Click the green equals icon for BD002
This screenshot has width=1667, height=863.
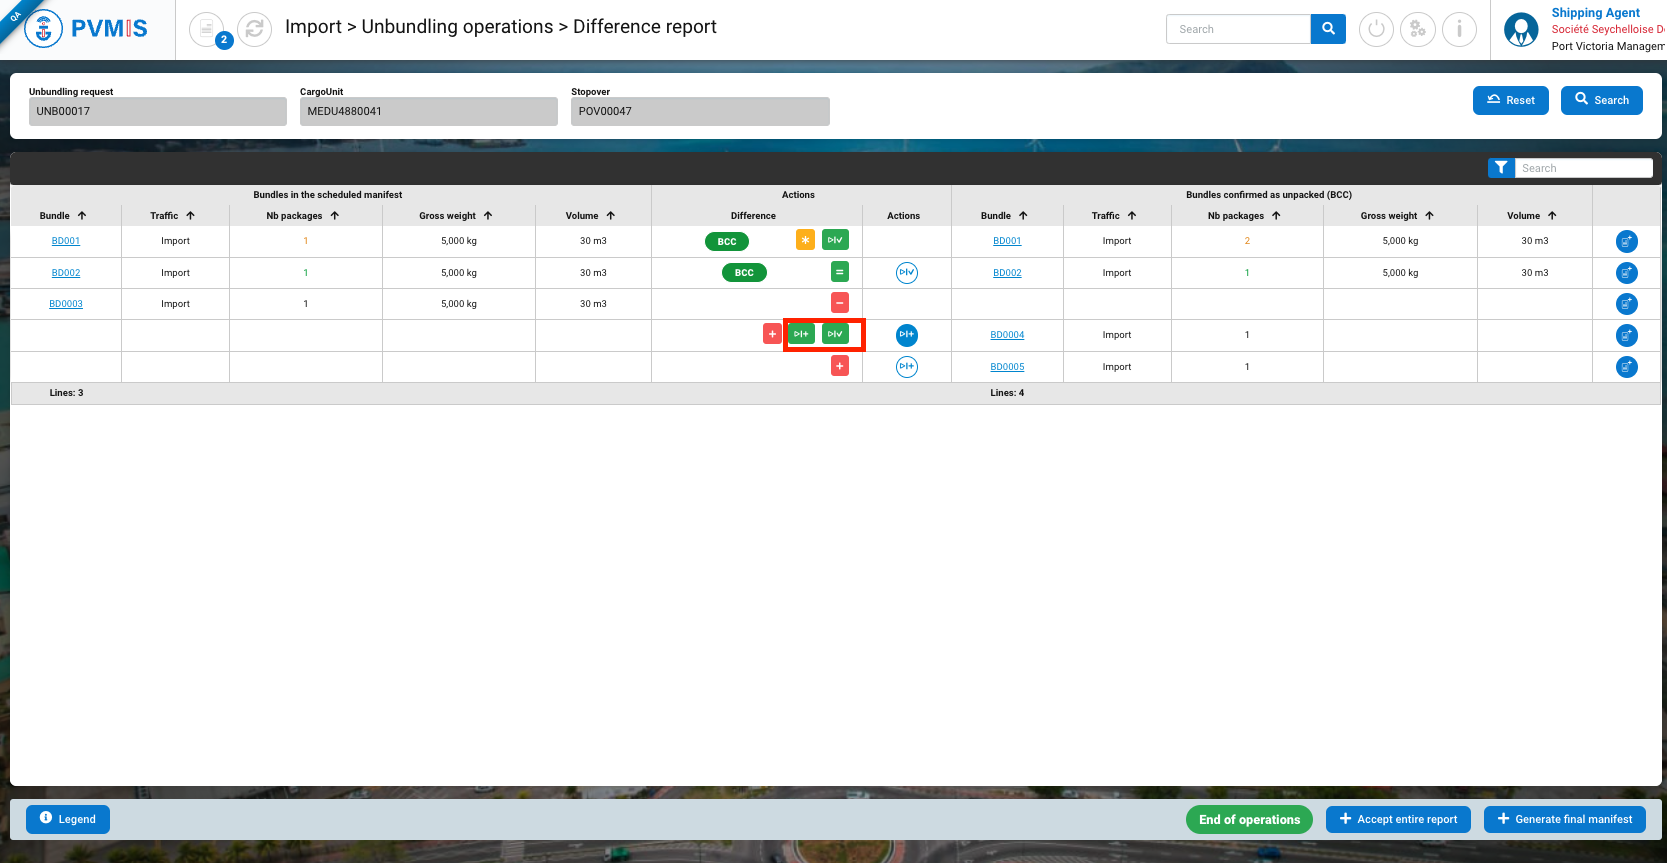[840, 272]
